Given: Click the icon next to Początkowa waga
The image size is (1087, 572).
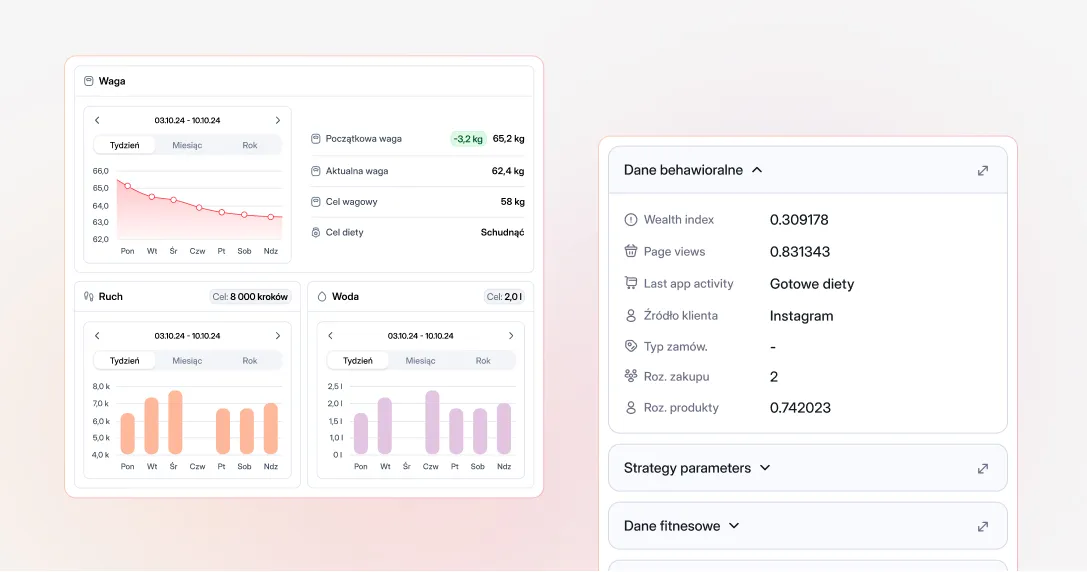Looking at the screenshot, I should click(315, 139).
